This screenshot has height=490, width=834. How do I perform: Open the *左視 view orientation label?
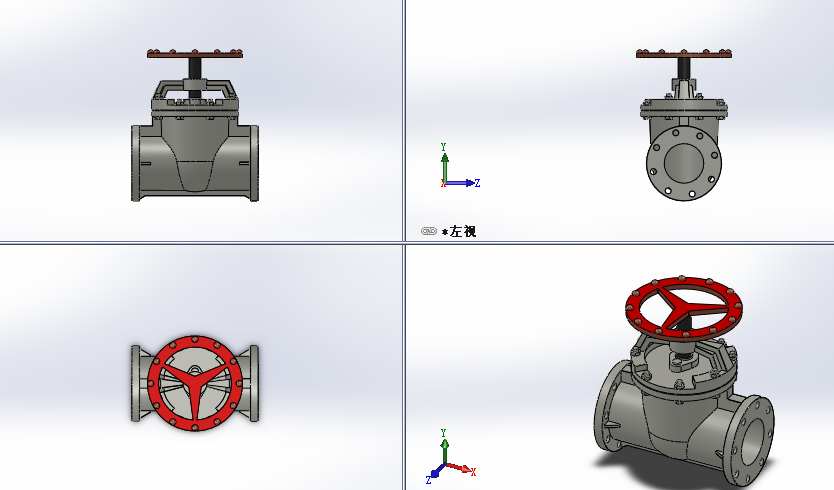(459, 231)
